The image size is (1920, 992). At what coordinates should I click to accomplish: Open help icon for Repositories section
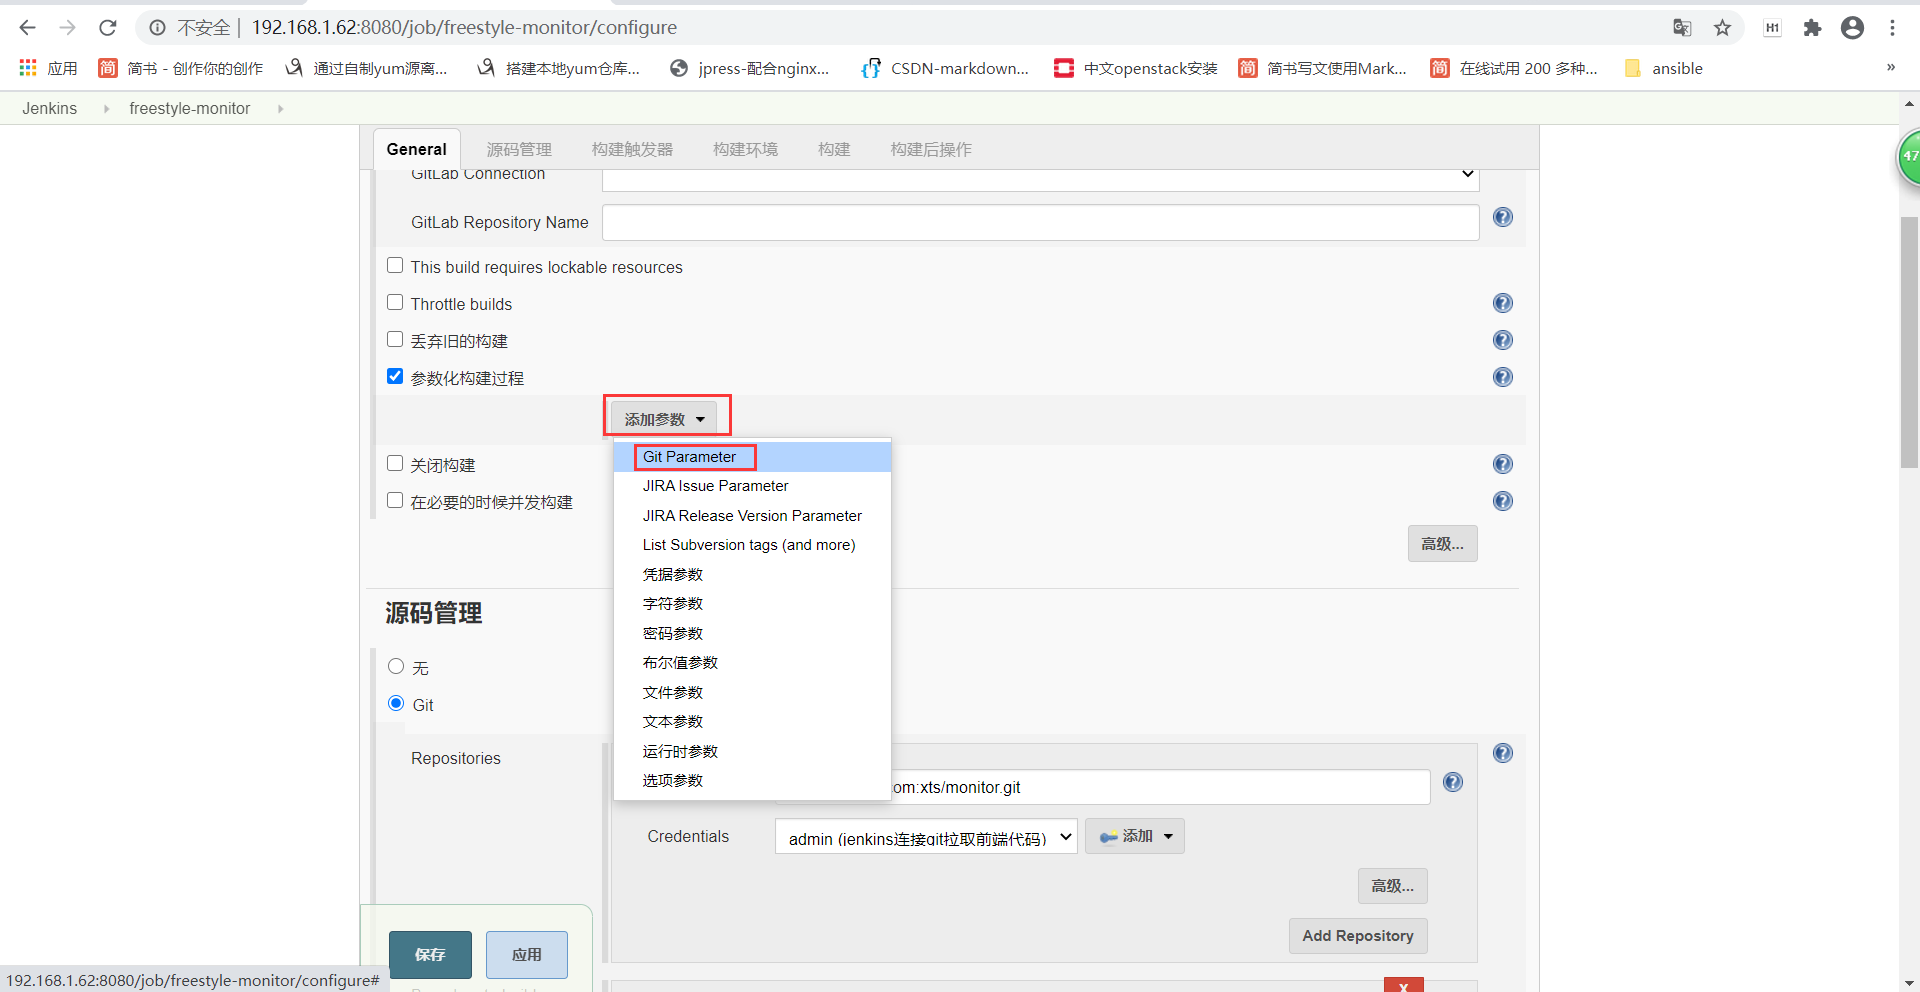(1503, 753)
